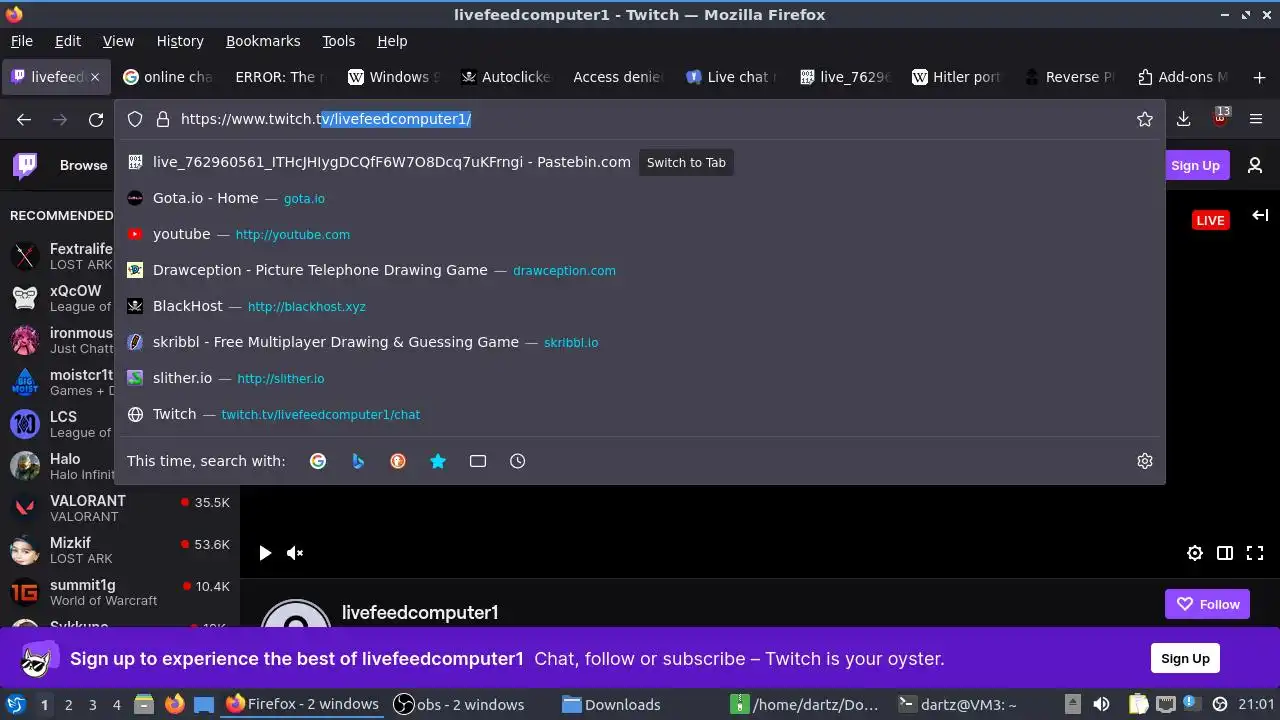Image resolution: width=1280 pixels, height=720 pixels.
Task: Search with DuckDuckGo this time
Action: (398, 461)
